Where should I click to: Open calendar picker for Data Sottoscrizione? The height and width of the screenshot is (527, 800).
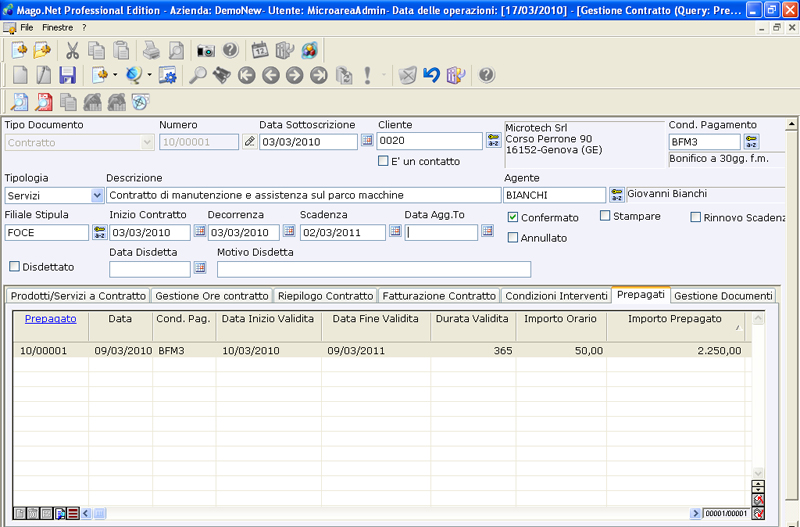tap(367, 140)
